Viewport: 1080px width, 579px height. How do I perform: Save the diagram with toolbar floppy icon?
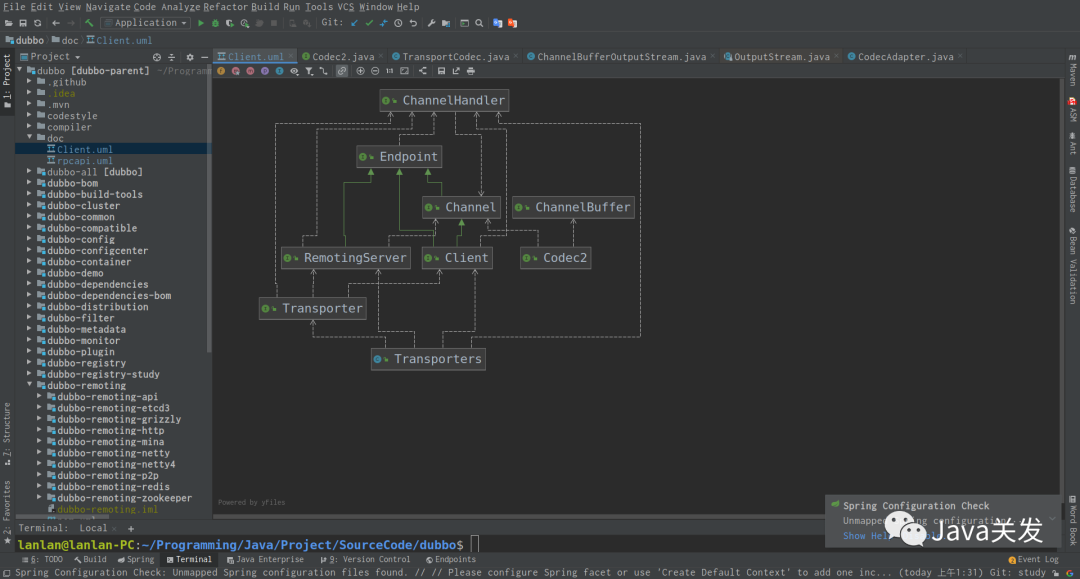(441, 71)
